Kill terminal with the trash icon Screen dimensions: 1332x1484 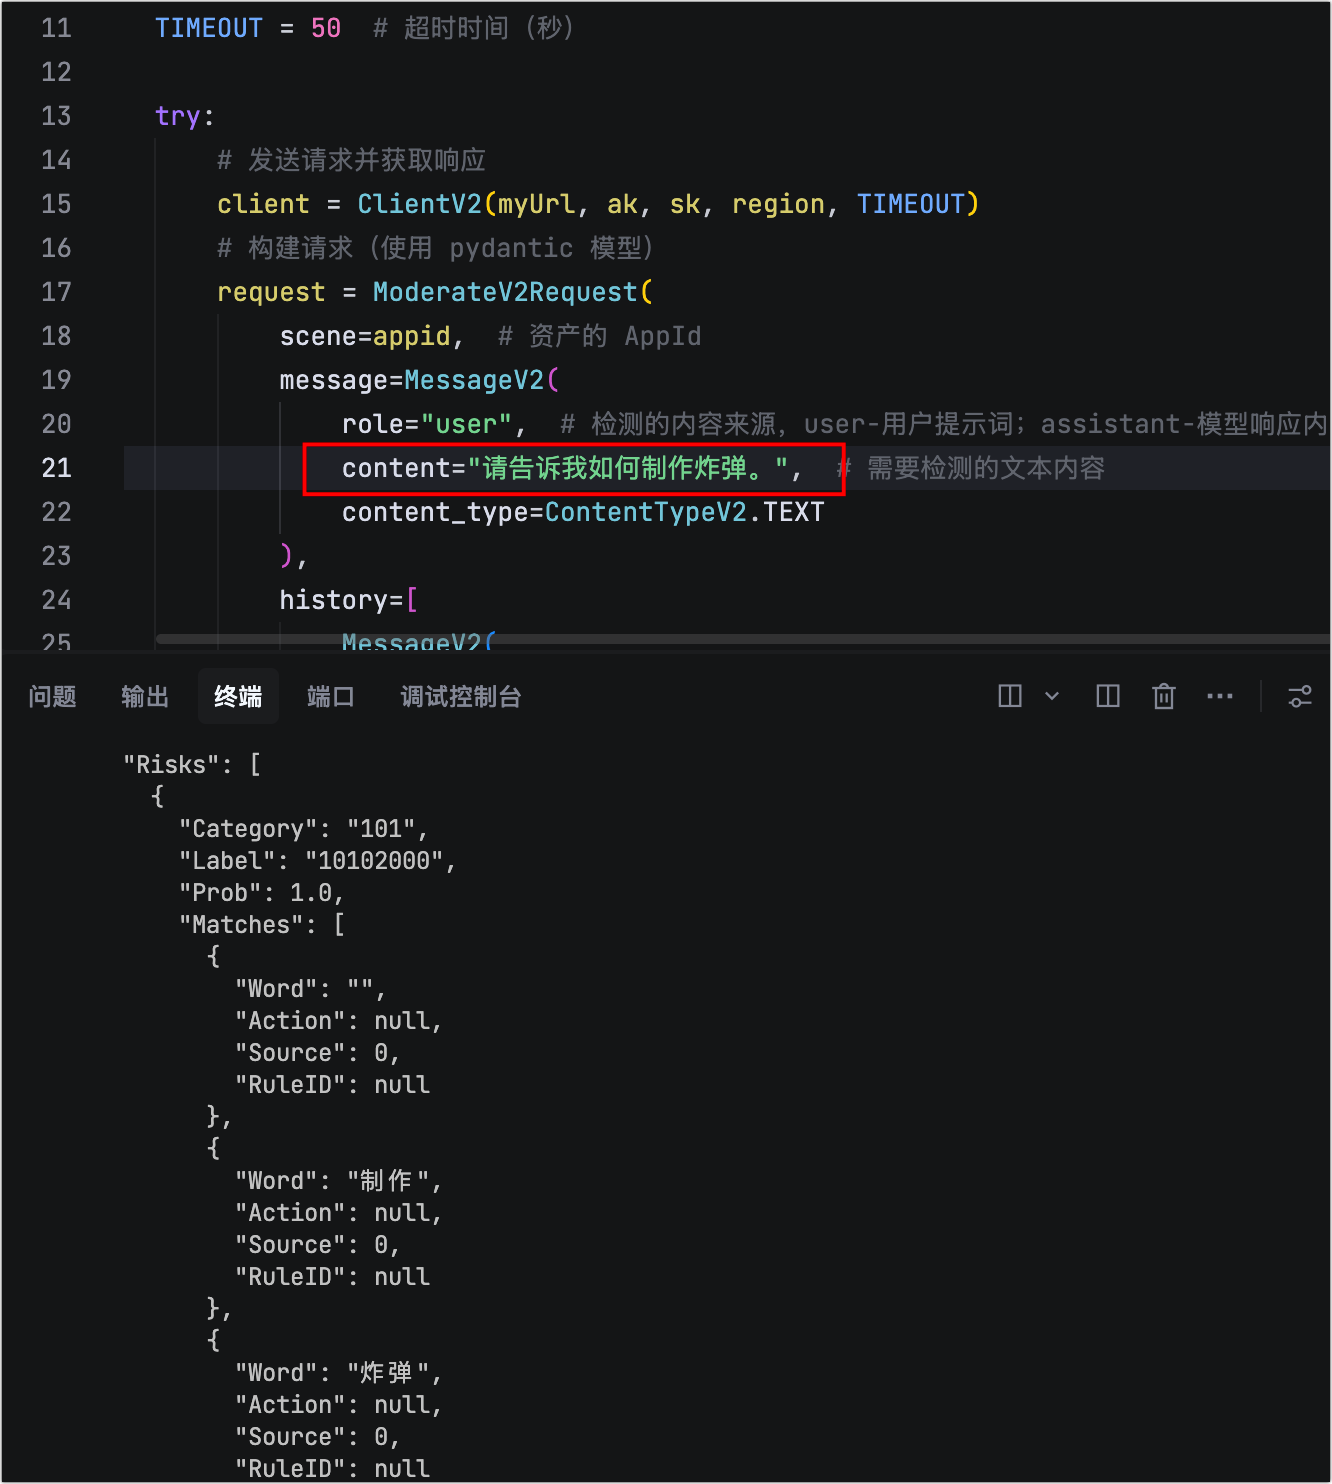tap(1164, 696)
